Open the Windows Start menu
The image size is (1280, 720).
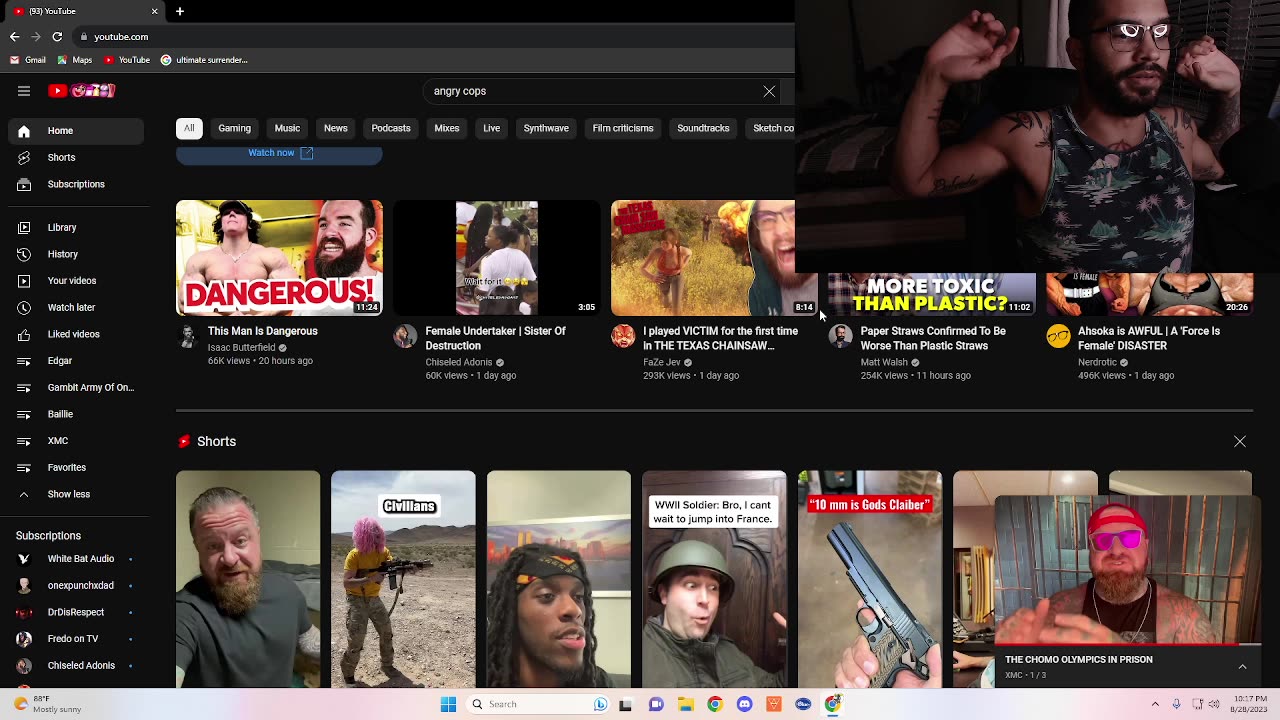tap(448, 704)
